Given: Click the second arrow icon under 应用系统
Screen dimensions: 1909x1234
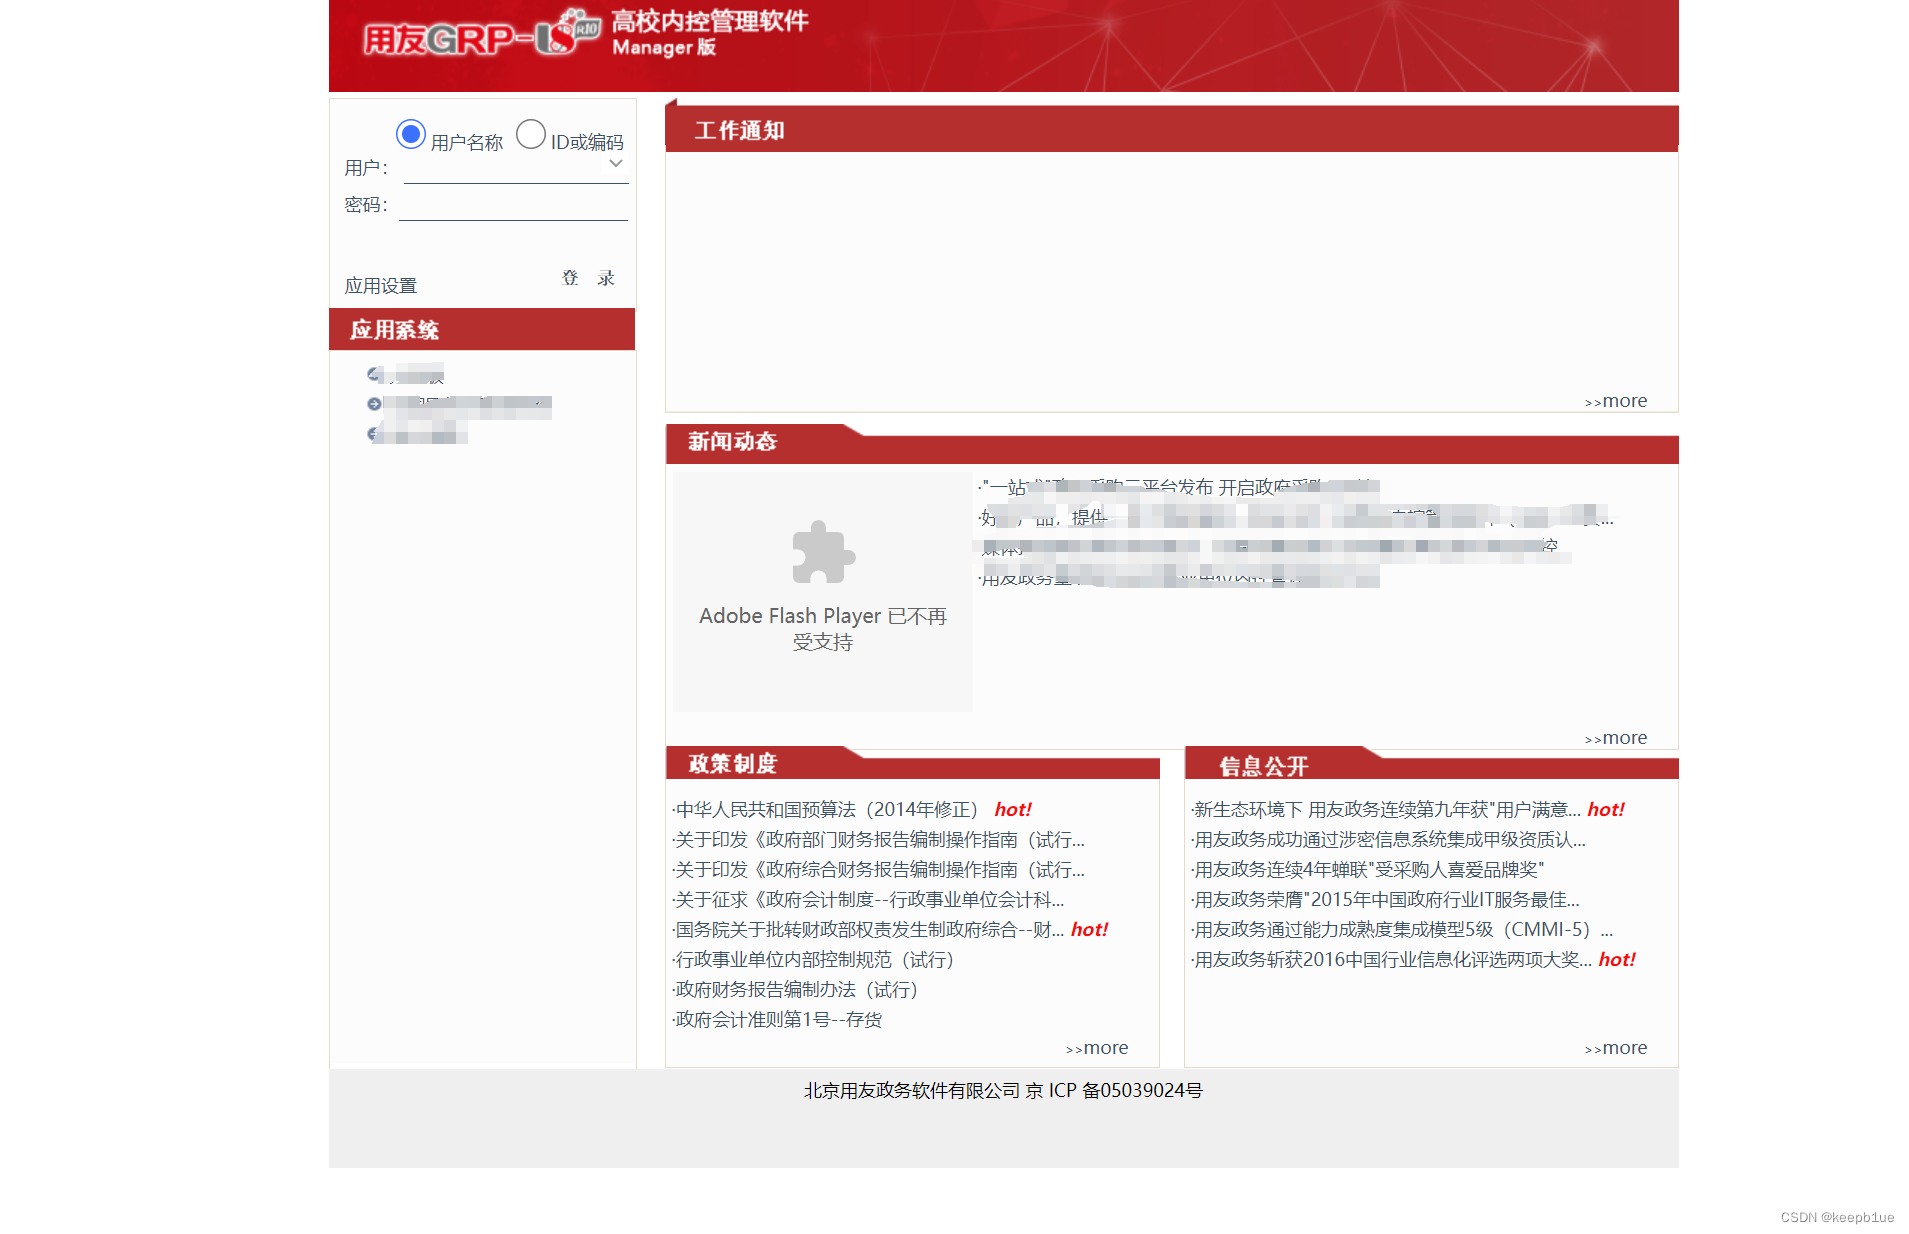Looking at the screenshot, I should pyautogui.click(x=374, y=404).
